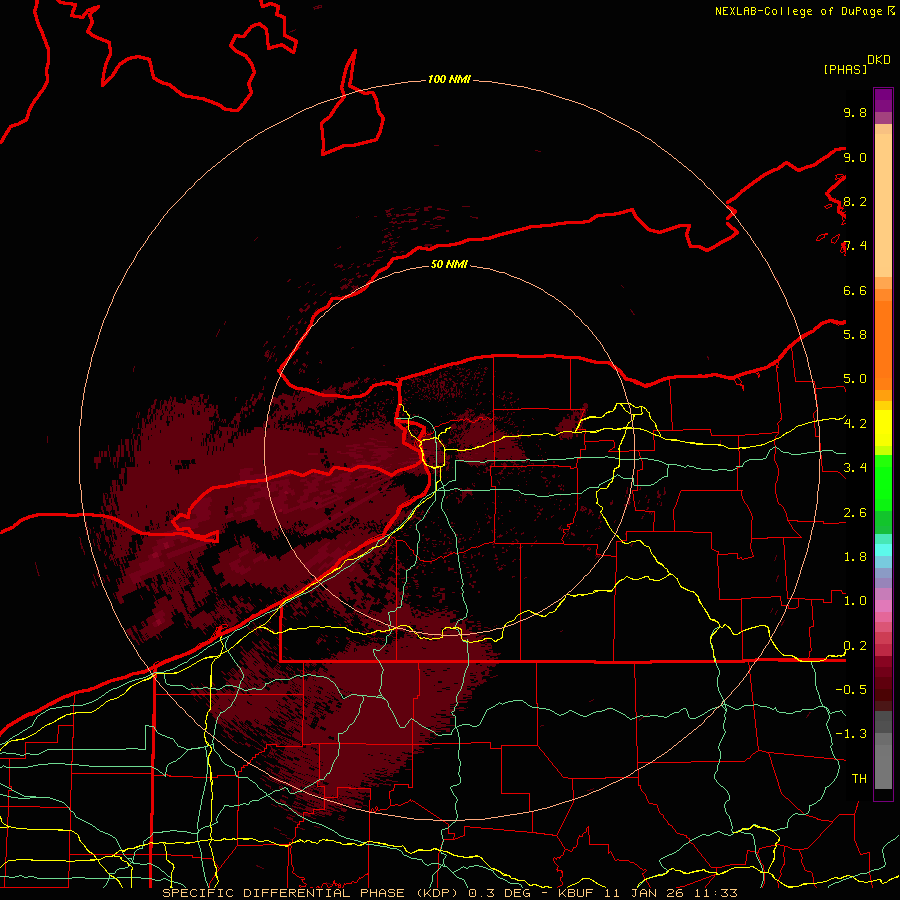Click the 4.2 value on color scale
This screenshot has height=900, width=900.
click(x=855, y=424)
